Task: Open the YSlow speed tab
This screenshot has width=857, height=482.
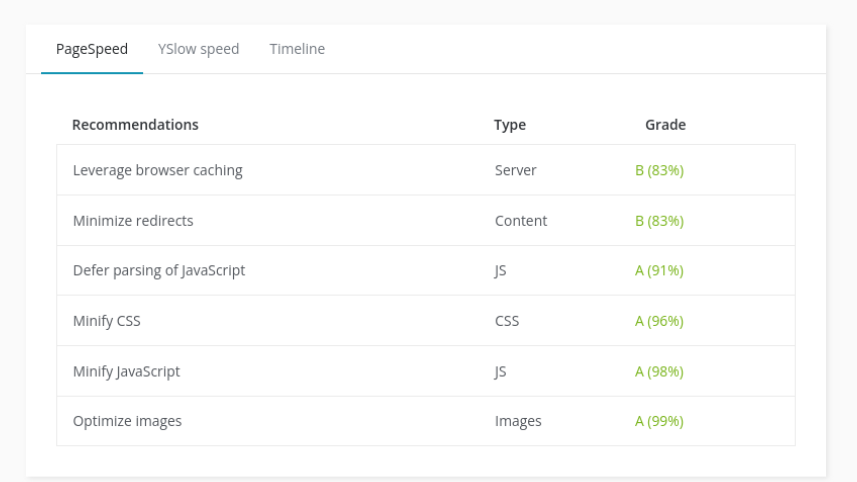Action: (198, 49)
